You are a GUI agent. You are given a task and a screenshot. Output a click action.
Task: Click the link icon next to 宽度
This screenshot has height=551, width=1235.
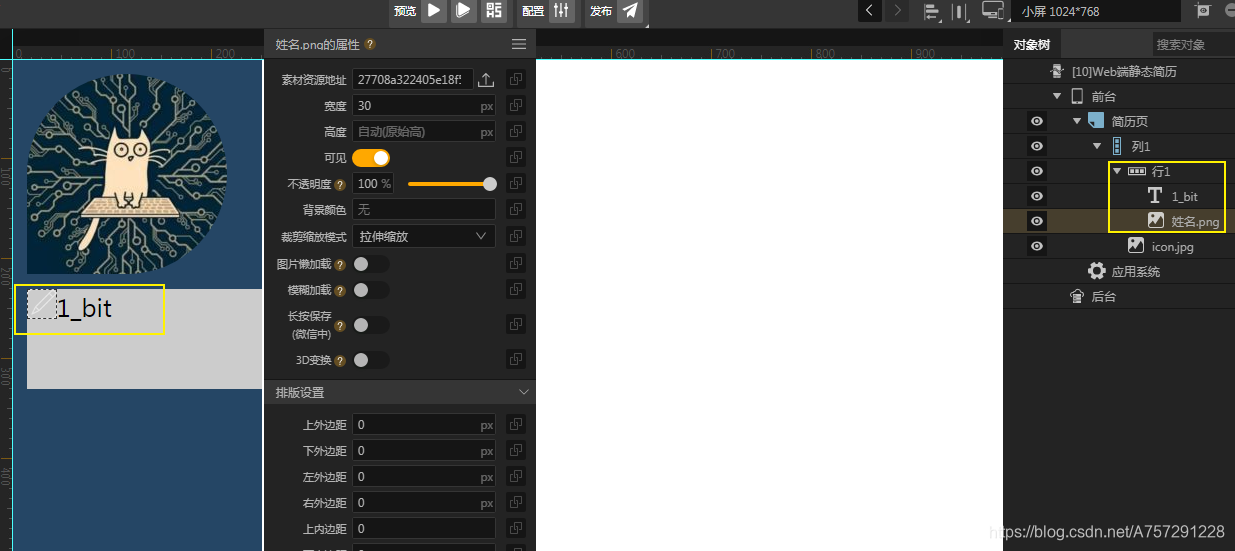[515, 105]
